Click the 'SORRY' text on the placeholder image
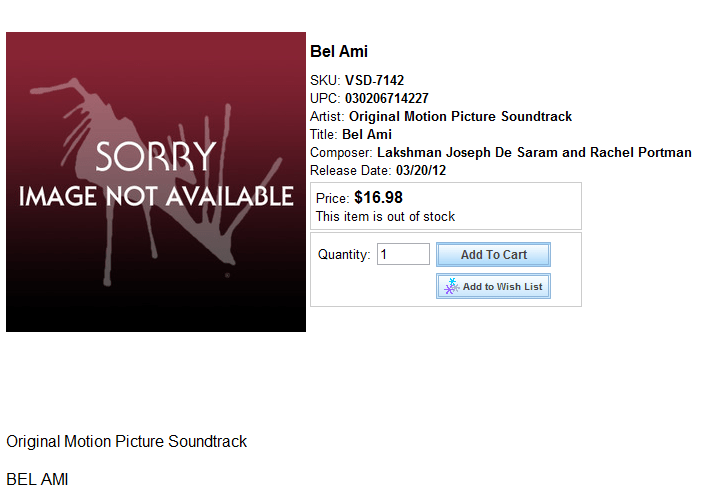The width and height of the screenshot is (704, 491). (156, 156)
